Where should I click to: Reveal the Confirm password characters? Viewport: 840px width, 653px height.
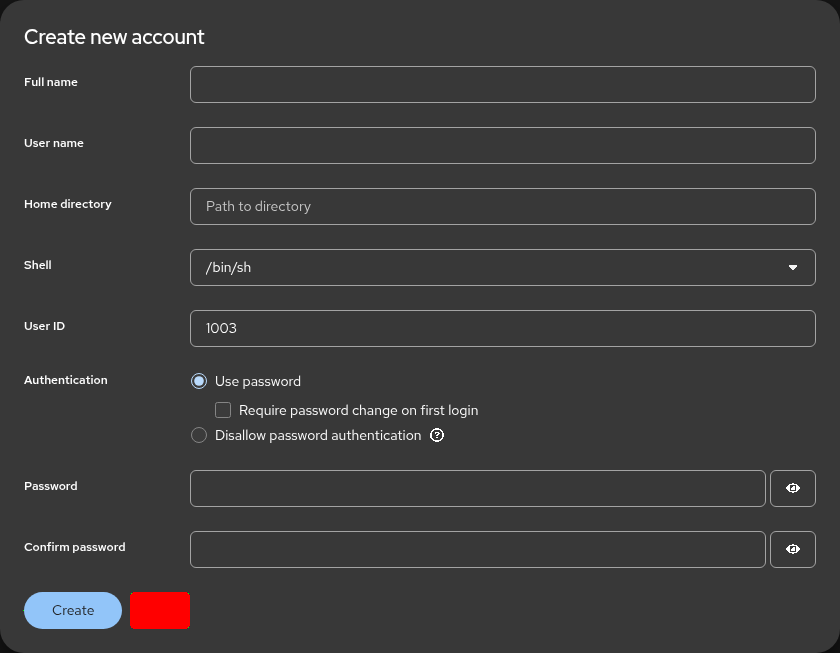(x=792, y=549)
